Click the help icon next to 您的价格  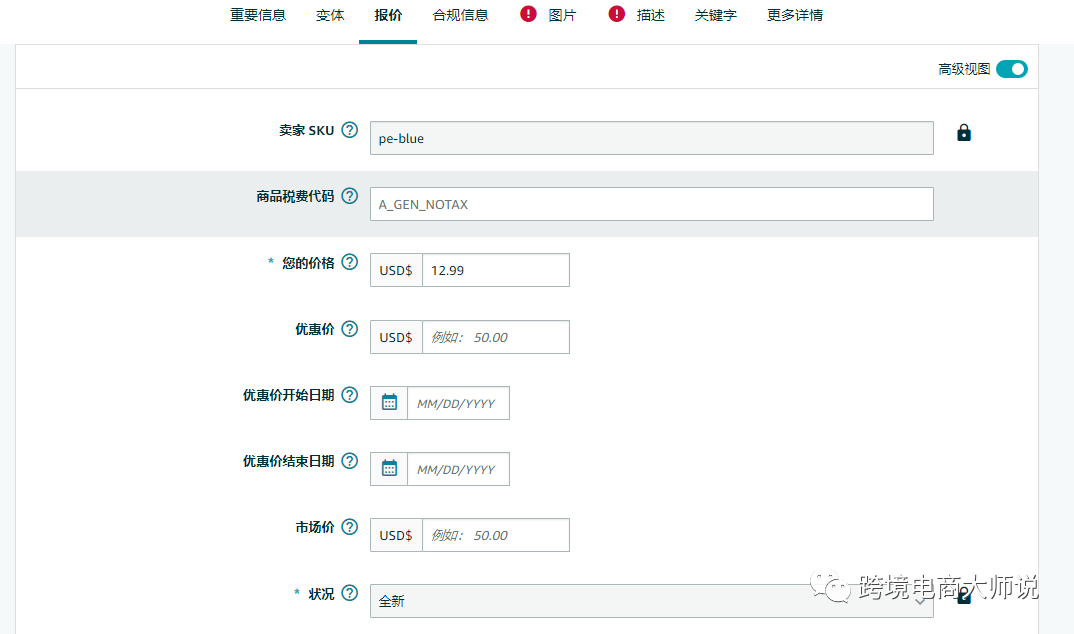pyautogui.click(x=349, y=261)
